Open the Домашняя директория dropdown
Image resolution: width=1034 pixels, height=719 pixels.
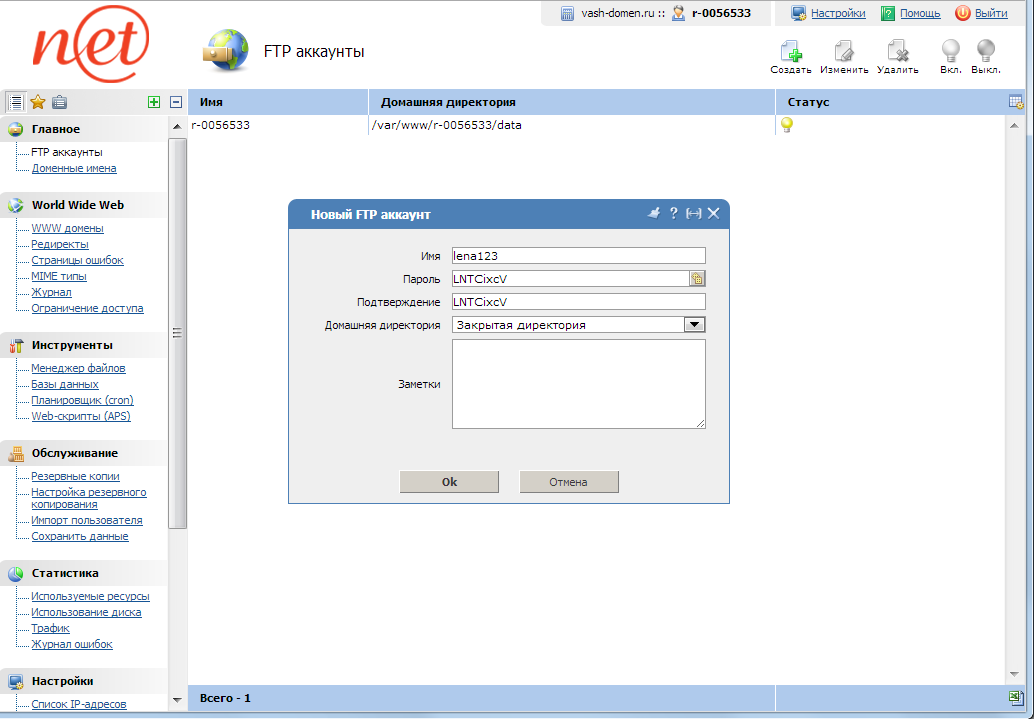pyautogui.click(x=694, y=324)
